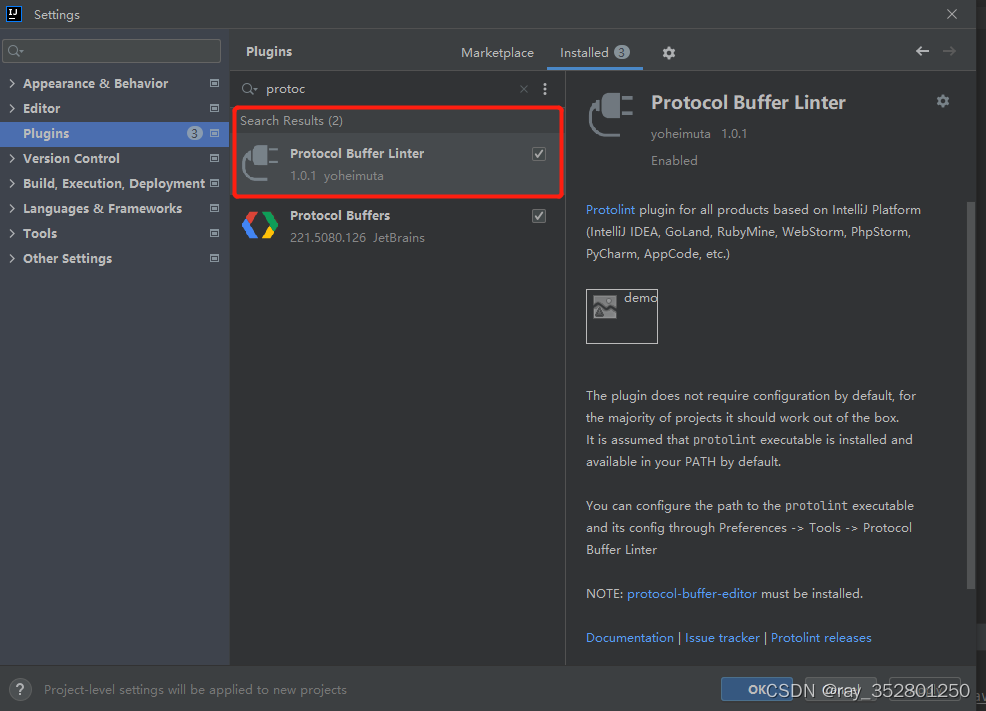This screenshot has height=711, width=986.
Task: Click Other Settings project-level icon
Action: point(214,258)
